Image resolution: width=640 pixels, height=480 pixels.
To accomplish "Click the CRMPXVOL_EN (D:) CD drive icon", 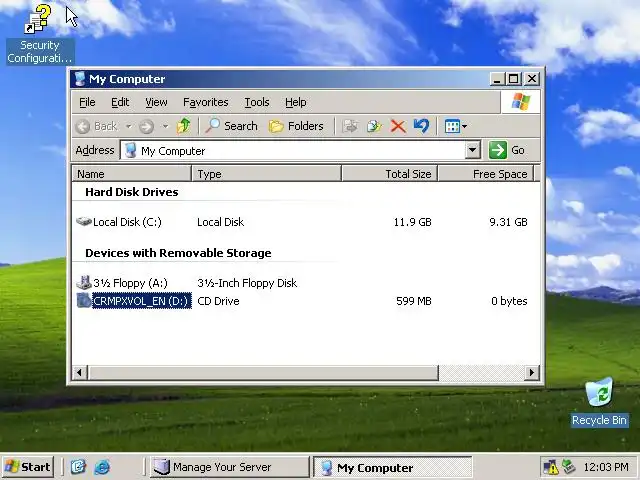I will click(84, 301).
